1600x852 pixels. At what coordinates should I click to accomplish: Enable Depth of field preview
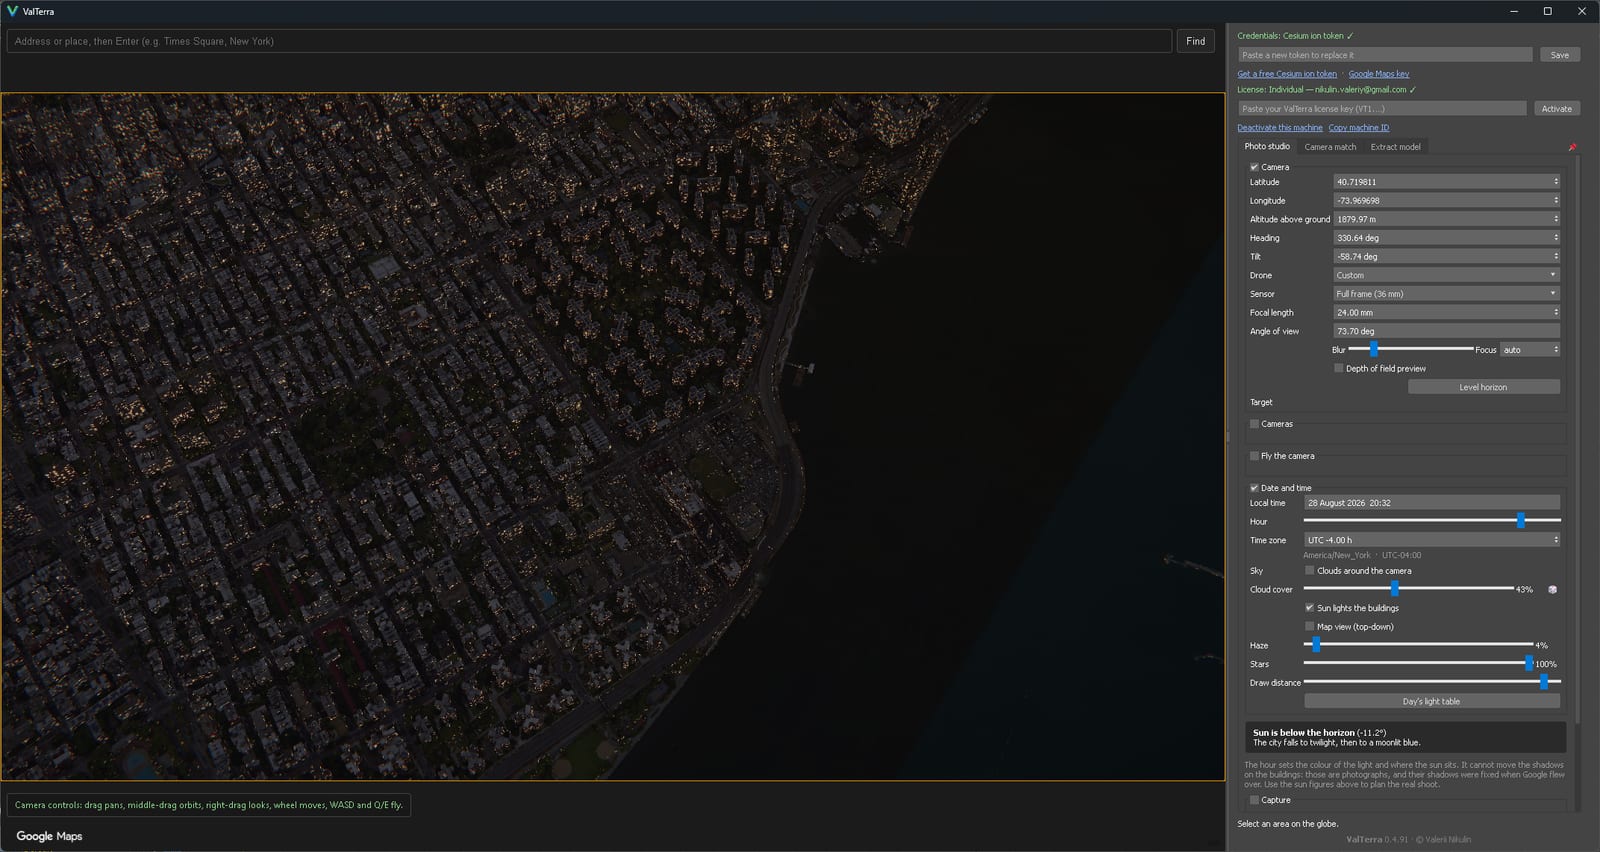(x=1339, y=368)
